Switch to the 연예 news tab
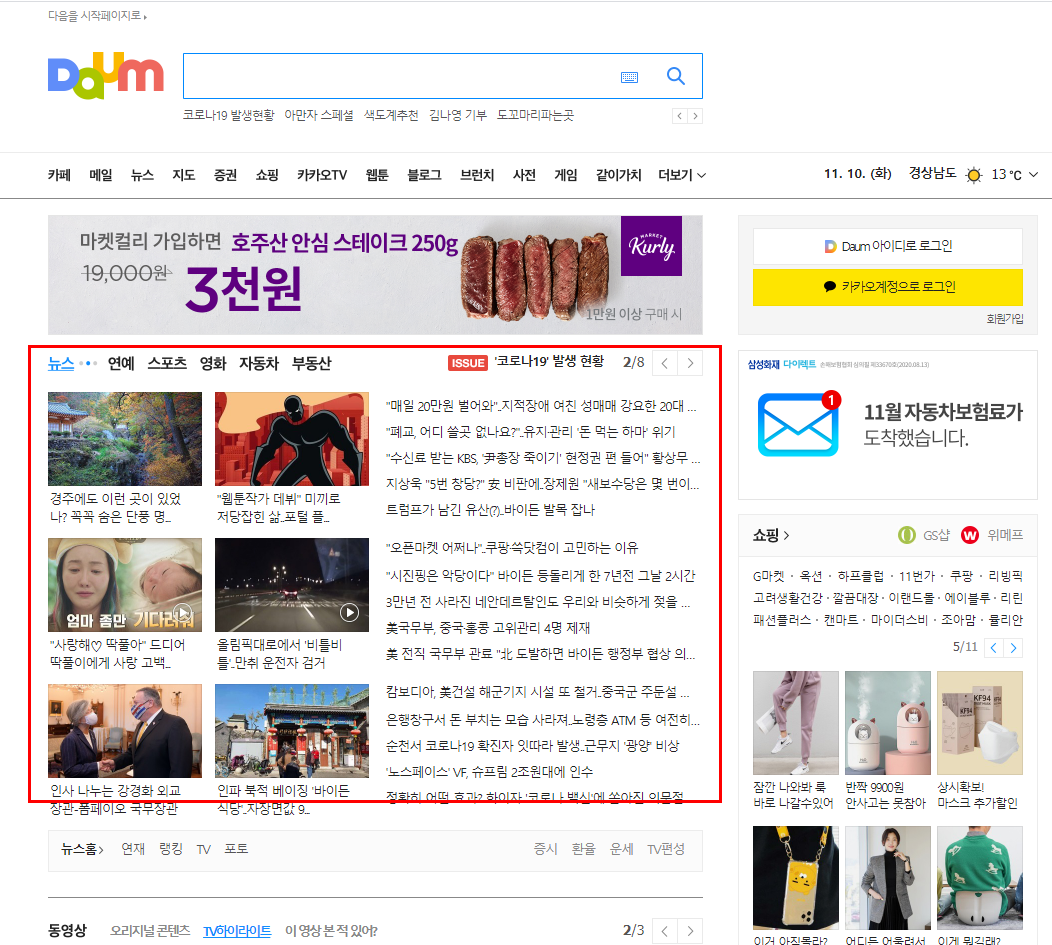 121,364
